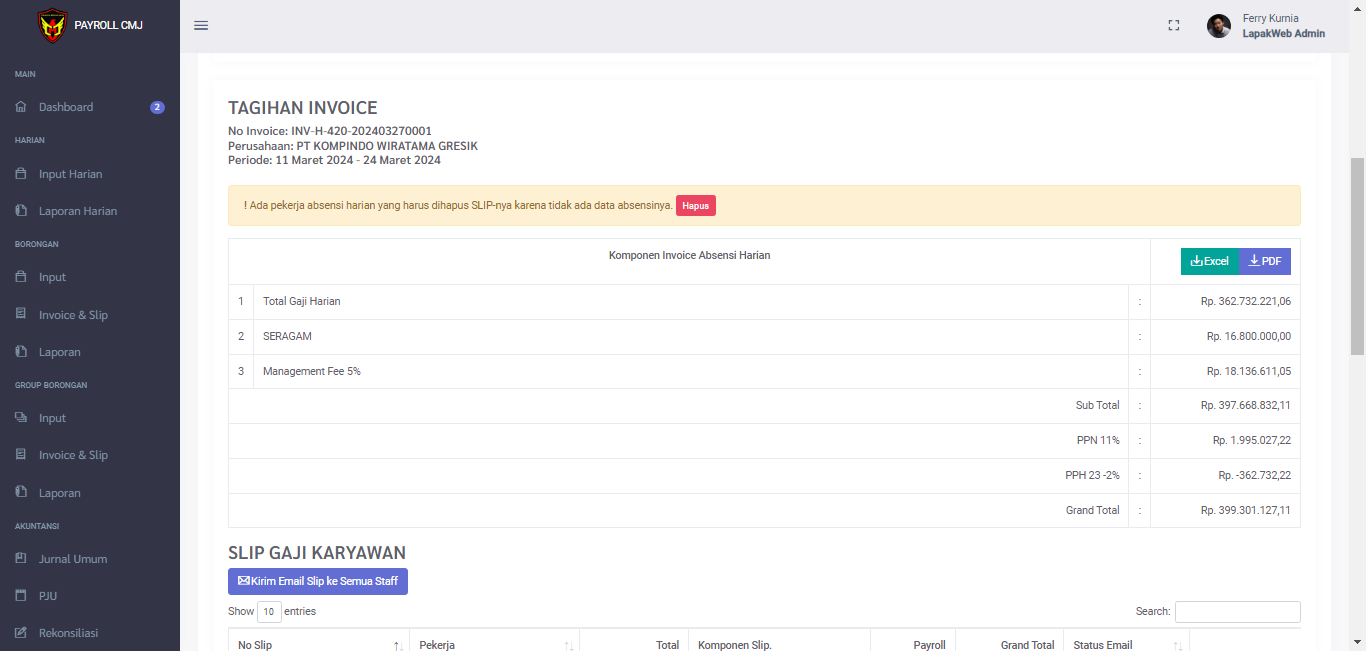Sort the table by No Slip column

397,646
